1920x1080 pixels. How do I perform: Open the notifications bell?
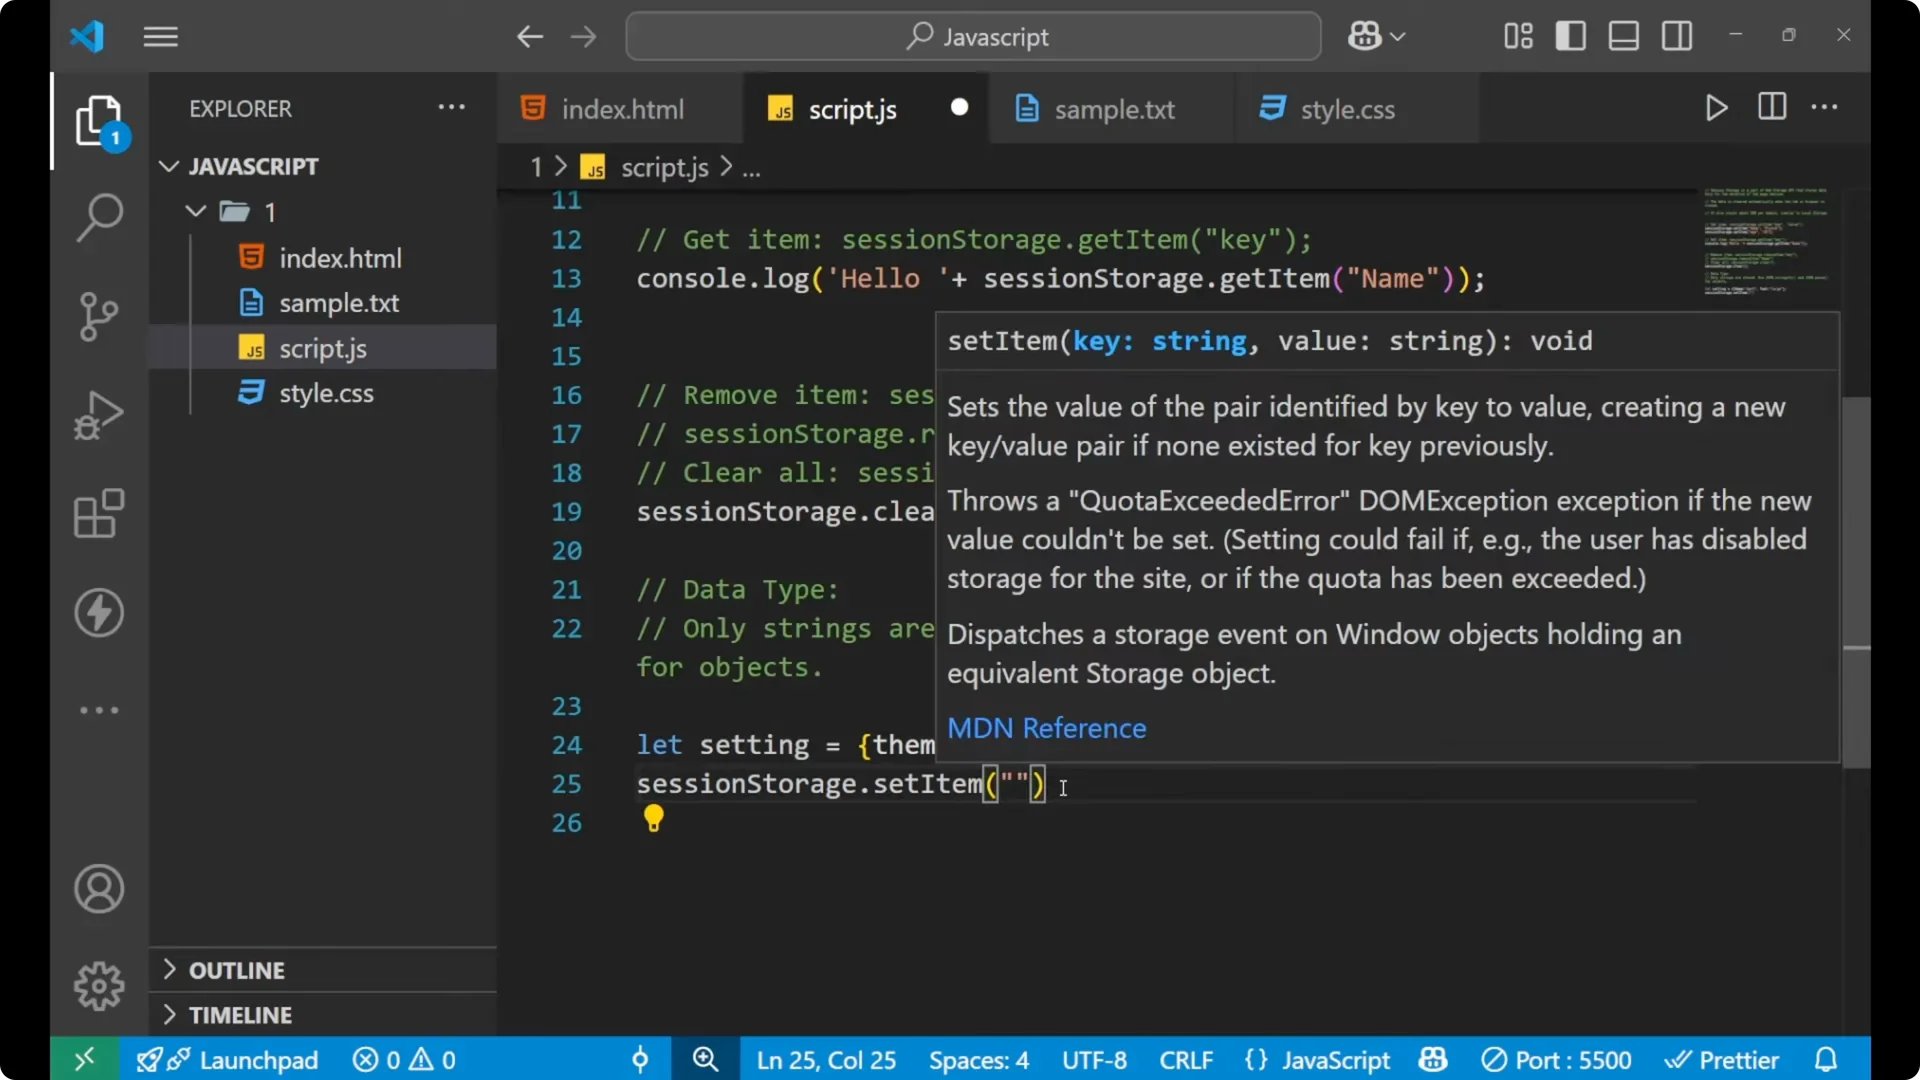(1826, 1059)
